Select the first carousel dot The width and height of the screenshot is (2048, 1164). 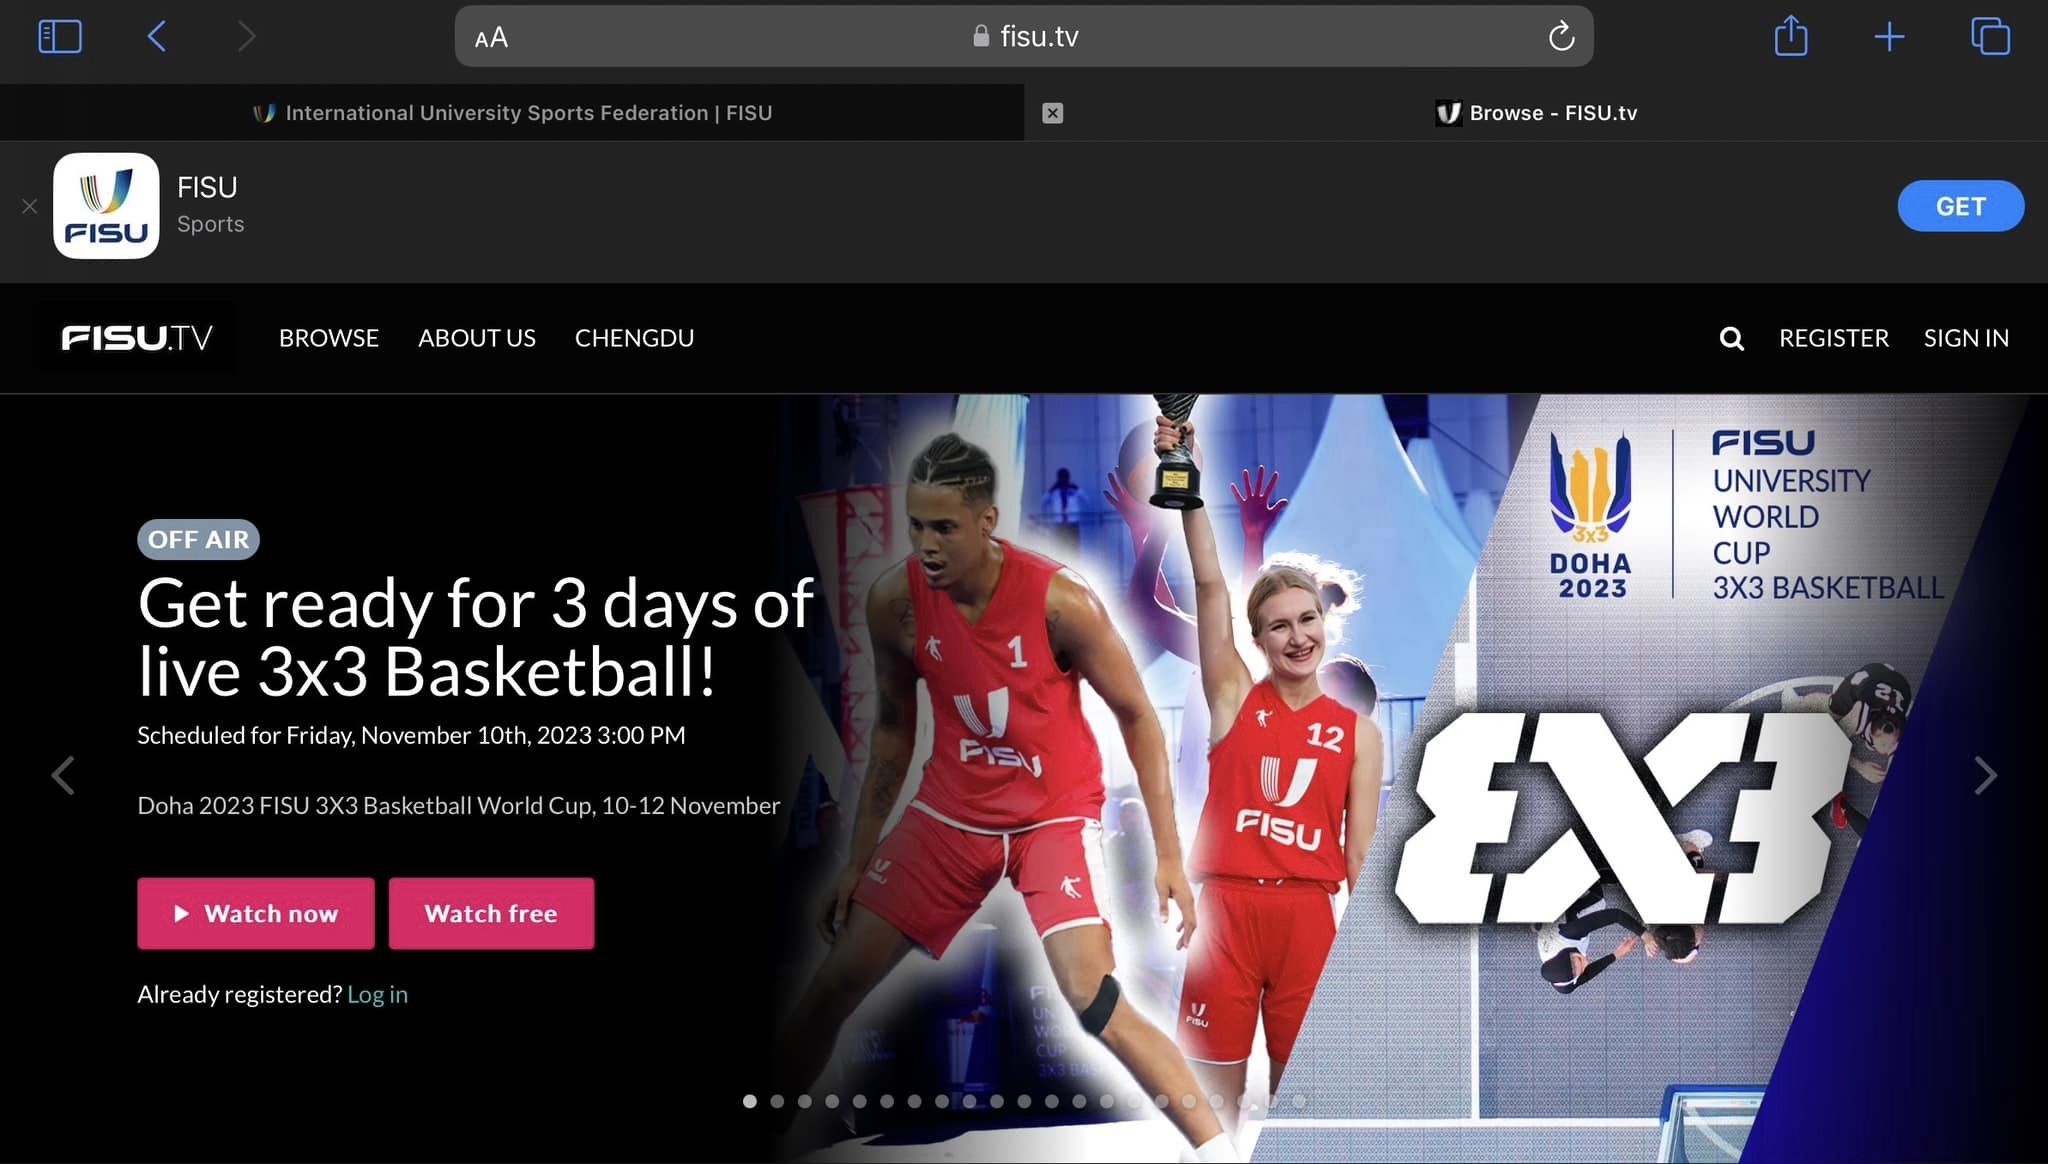point(750,1101)
